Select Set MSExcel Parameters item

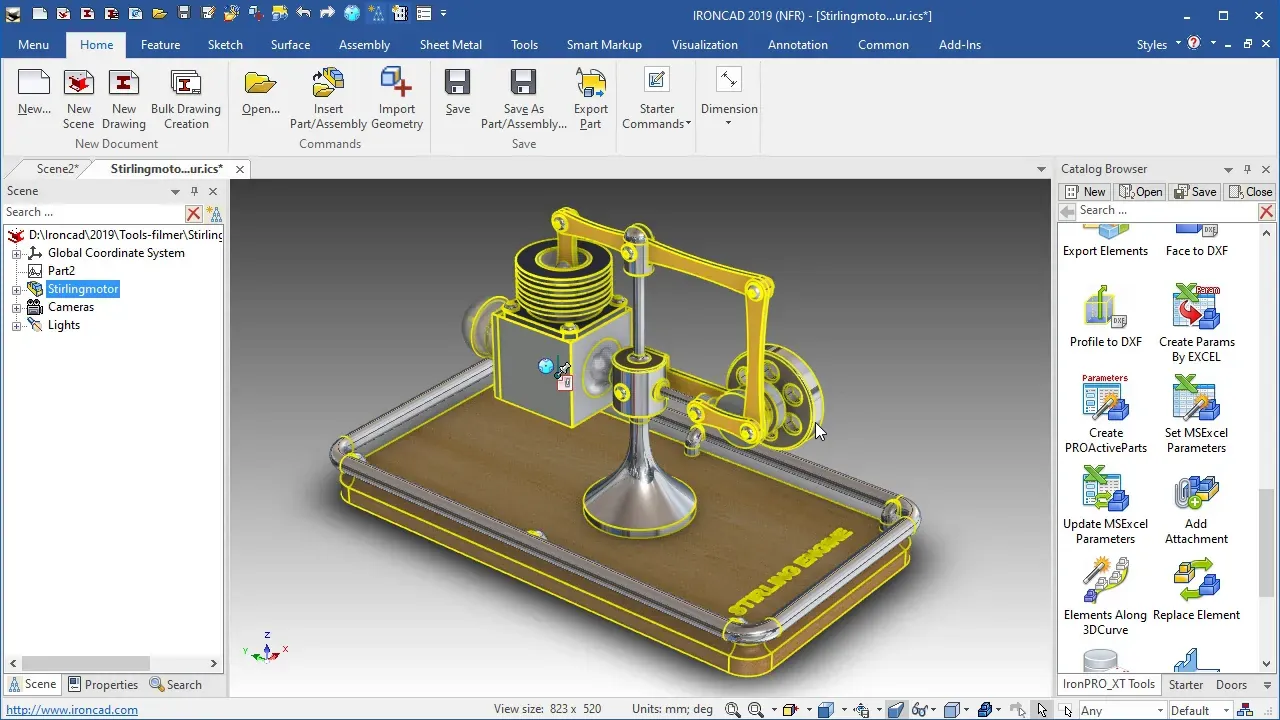(1196, 398)
